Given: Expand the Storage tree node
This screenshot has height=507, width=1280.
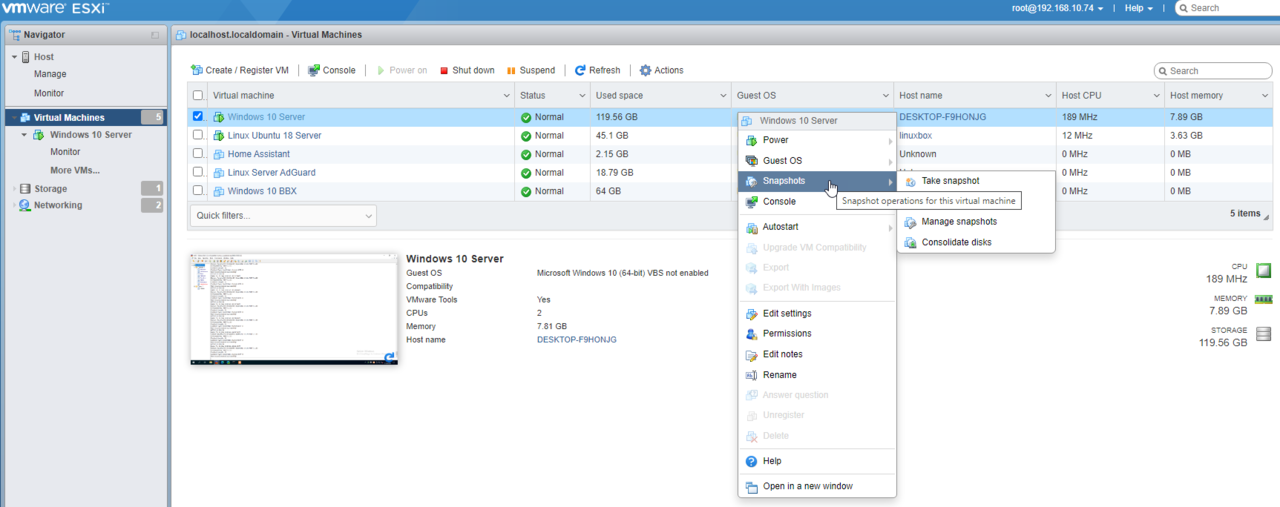Looking at the screenshot, I should 14,188.
